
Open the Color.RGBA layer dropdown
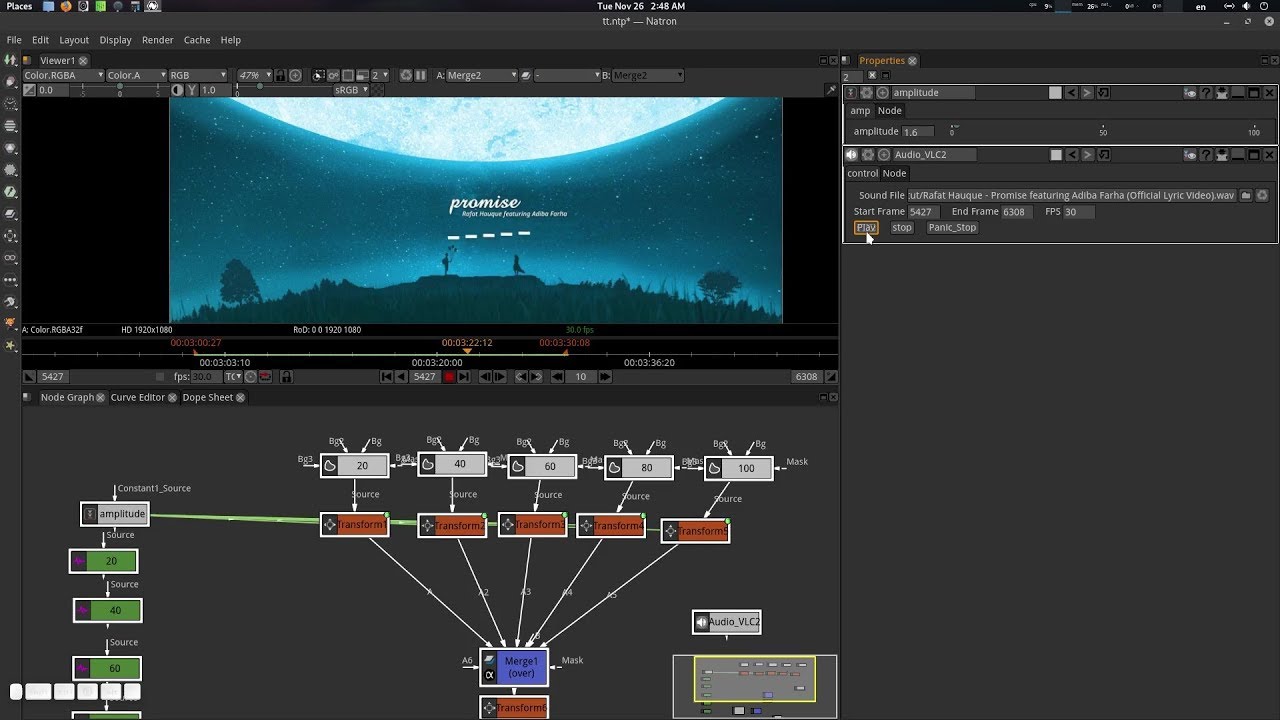point(64,75)
